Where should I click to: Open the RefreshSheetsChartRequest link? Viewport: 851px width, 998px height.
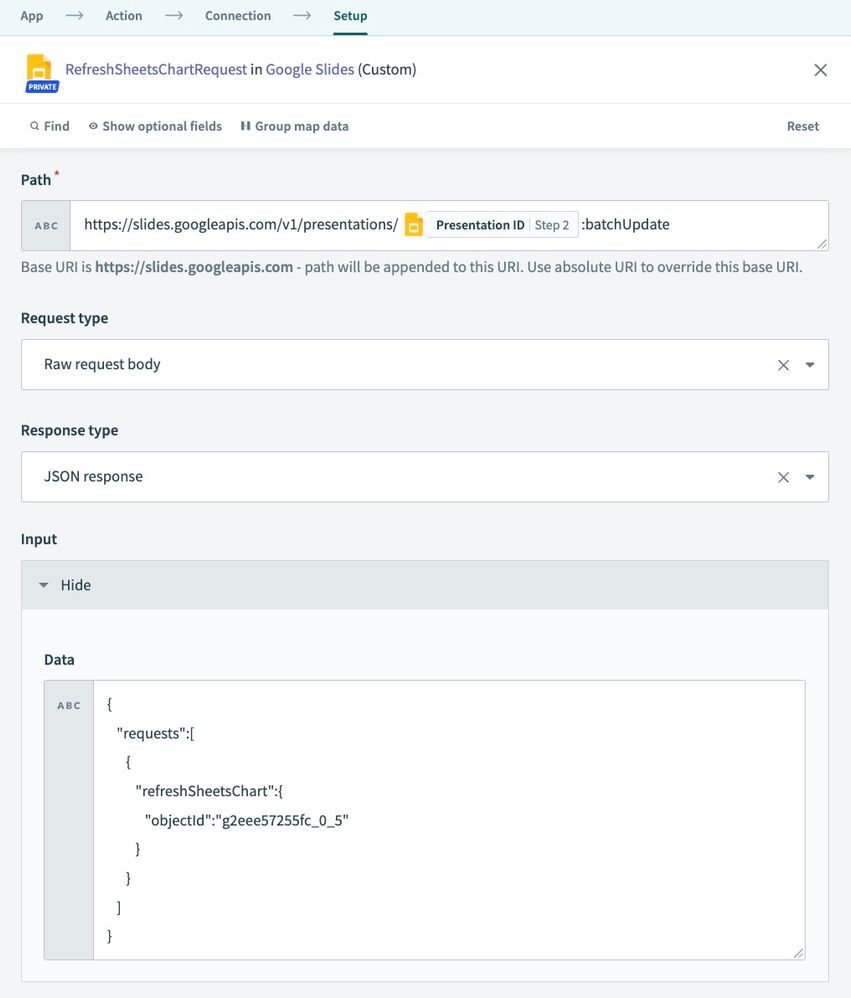pos(156,69)
